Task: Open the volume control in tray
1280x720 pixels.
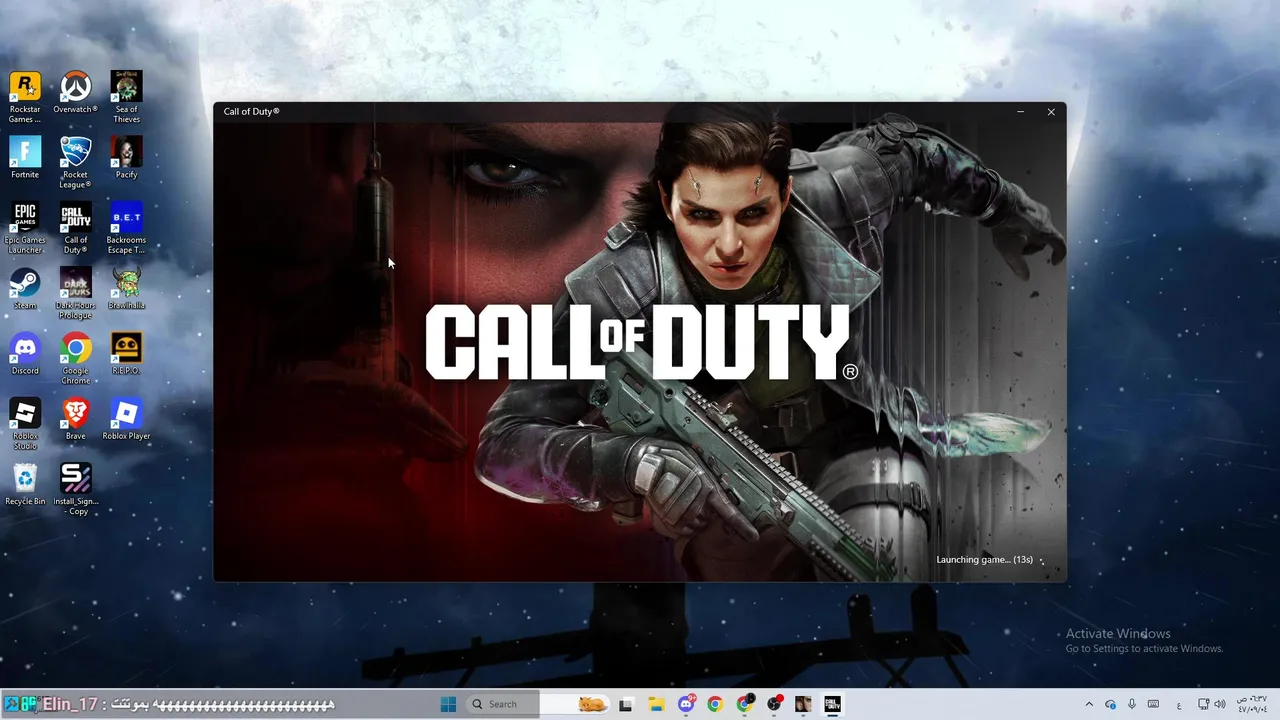Action: 1219,704
